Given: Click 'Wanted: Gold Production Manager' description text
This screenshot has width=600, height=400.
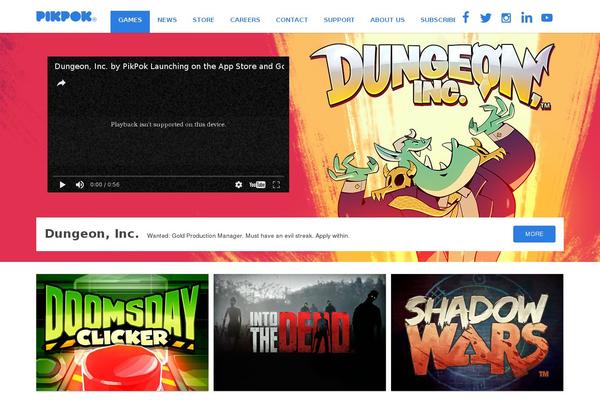Looking at the screenshot, I should [x=248, y=236].
